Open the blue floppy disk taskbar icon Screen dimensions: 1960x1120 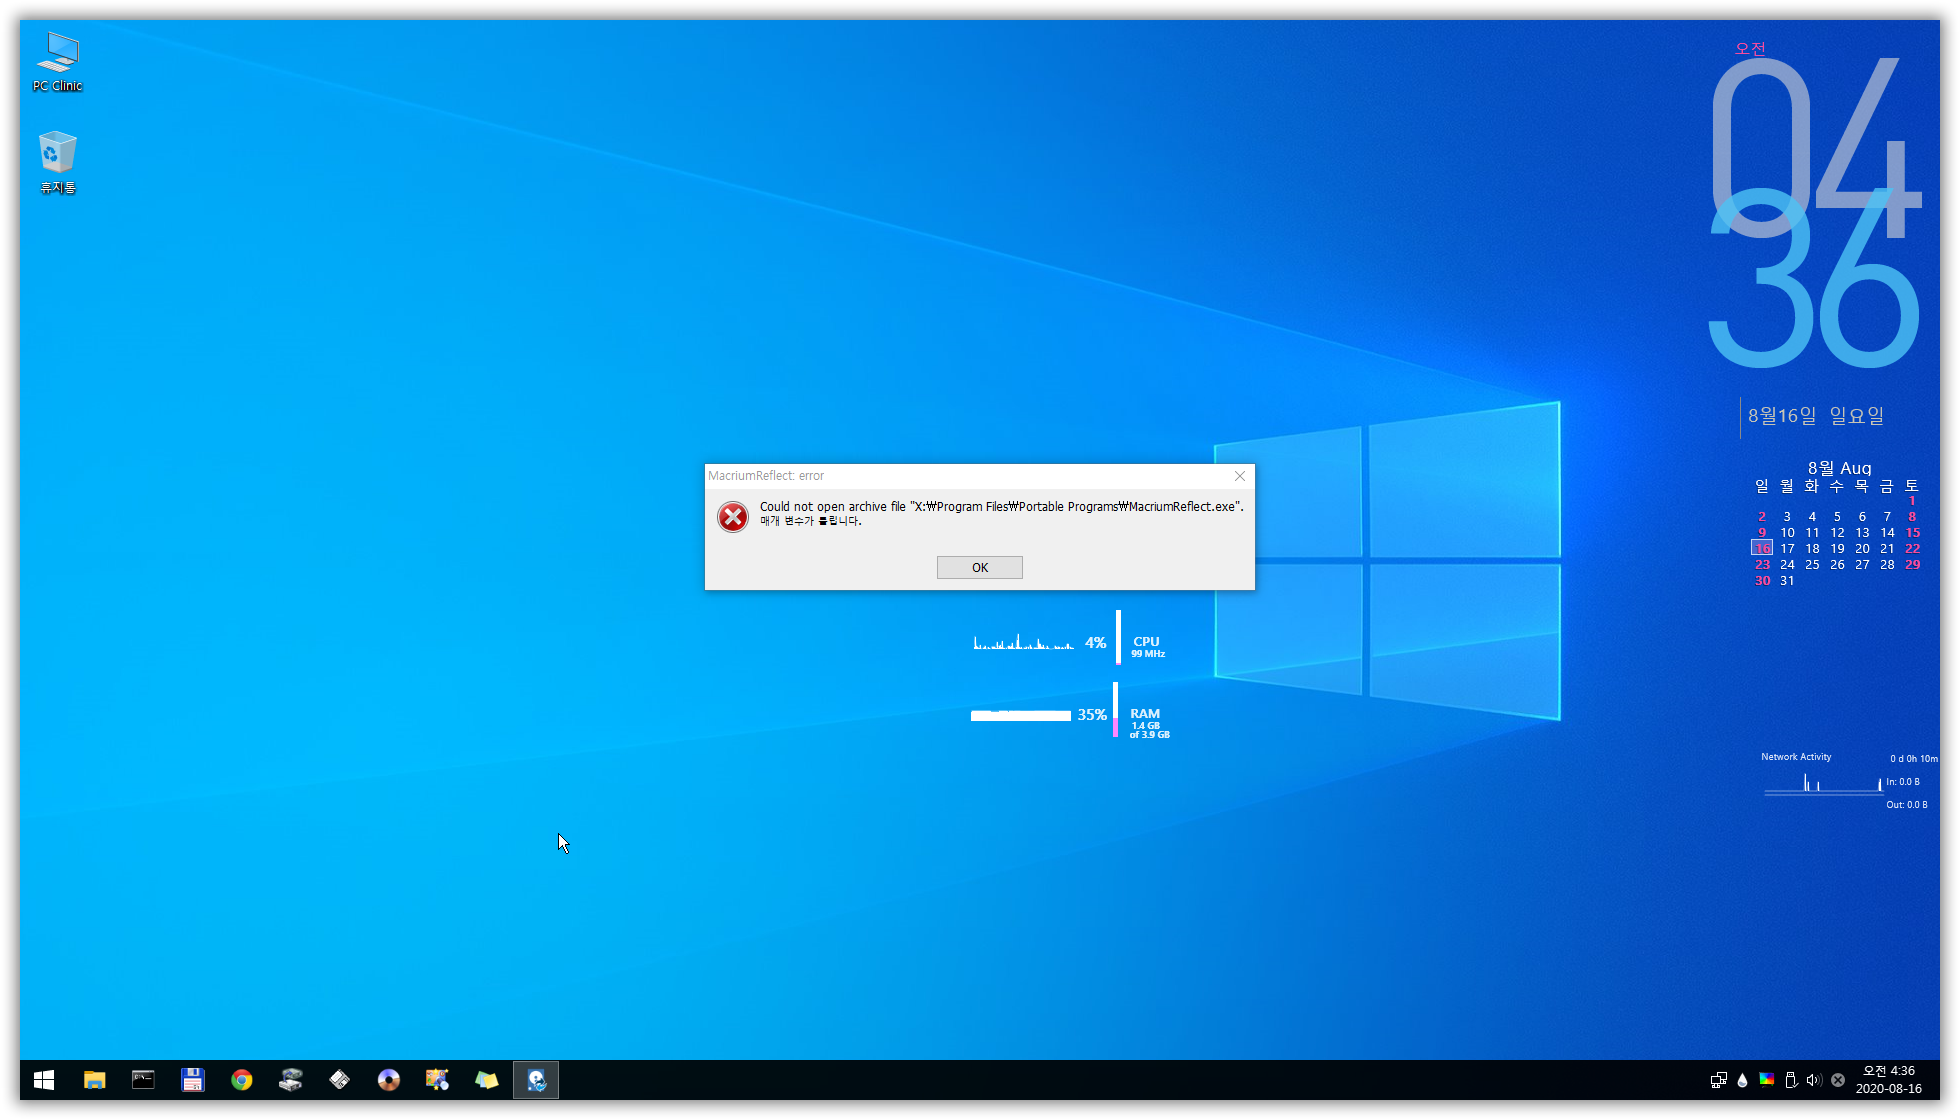(x=192, y=1080)
